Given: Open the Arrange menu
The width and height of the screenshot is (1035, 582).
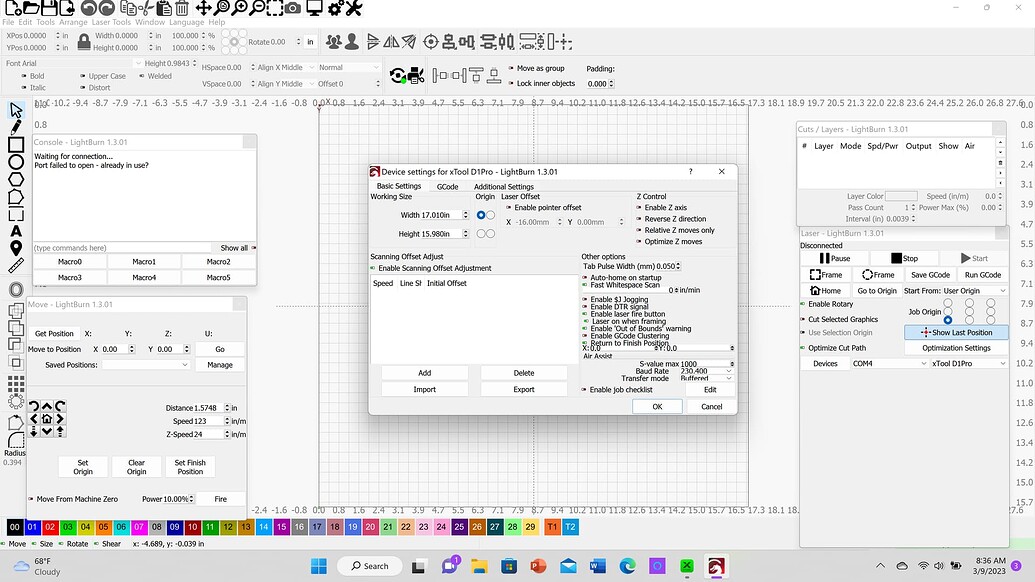Looking at the screenshot, I should (x=73, y=22).
